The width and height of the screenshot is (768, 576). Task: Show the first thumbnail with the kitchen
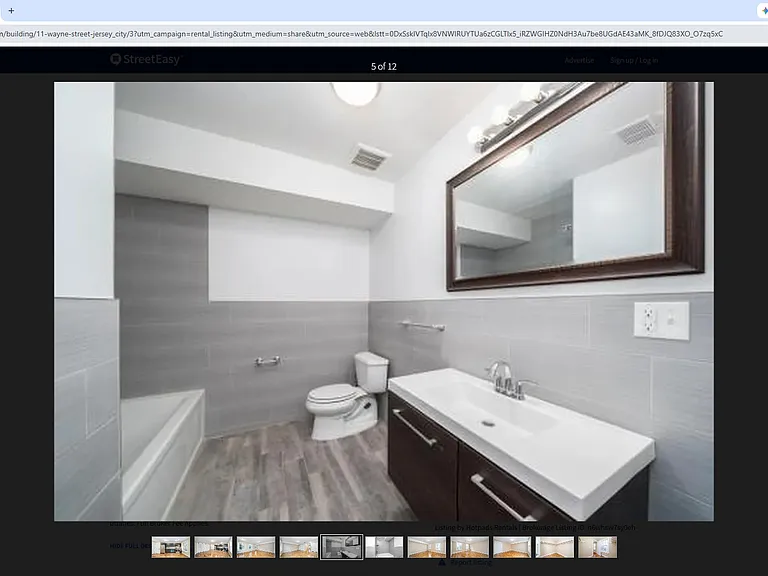pos(170,547)
